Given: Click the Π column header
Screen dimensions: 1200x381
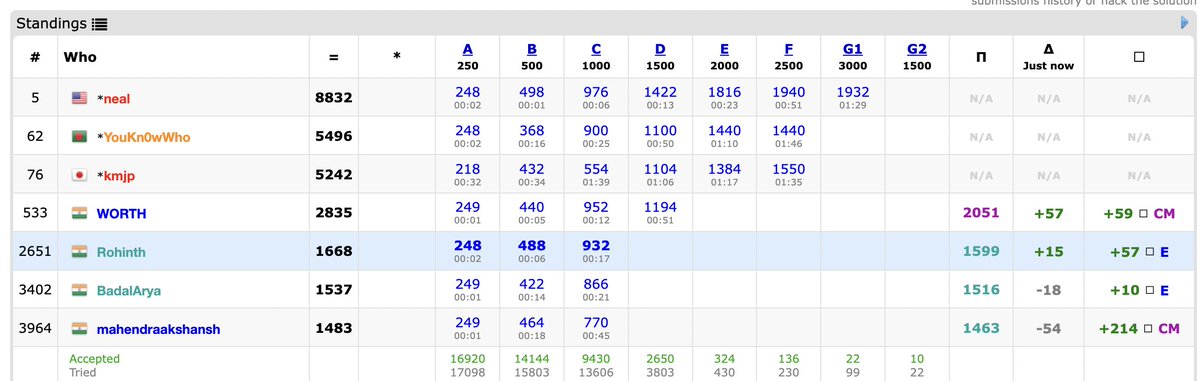Looking at the screenshot, I should point(981,57).
